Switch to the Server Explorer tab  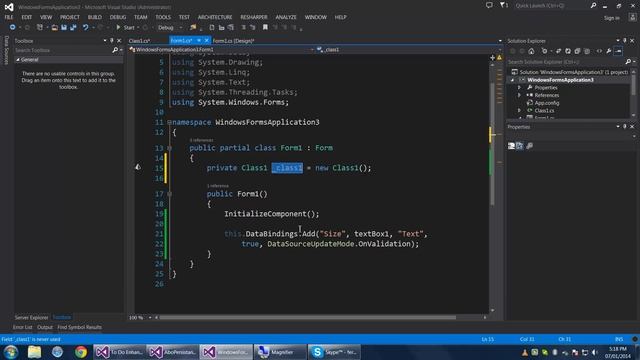tap(31, 318)
